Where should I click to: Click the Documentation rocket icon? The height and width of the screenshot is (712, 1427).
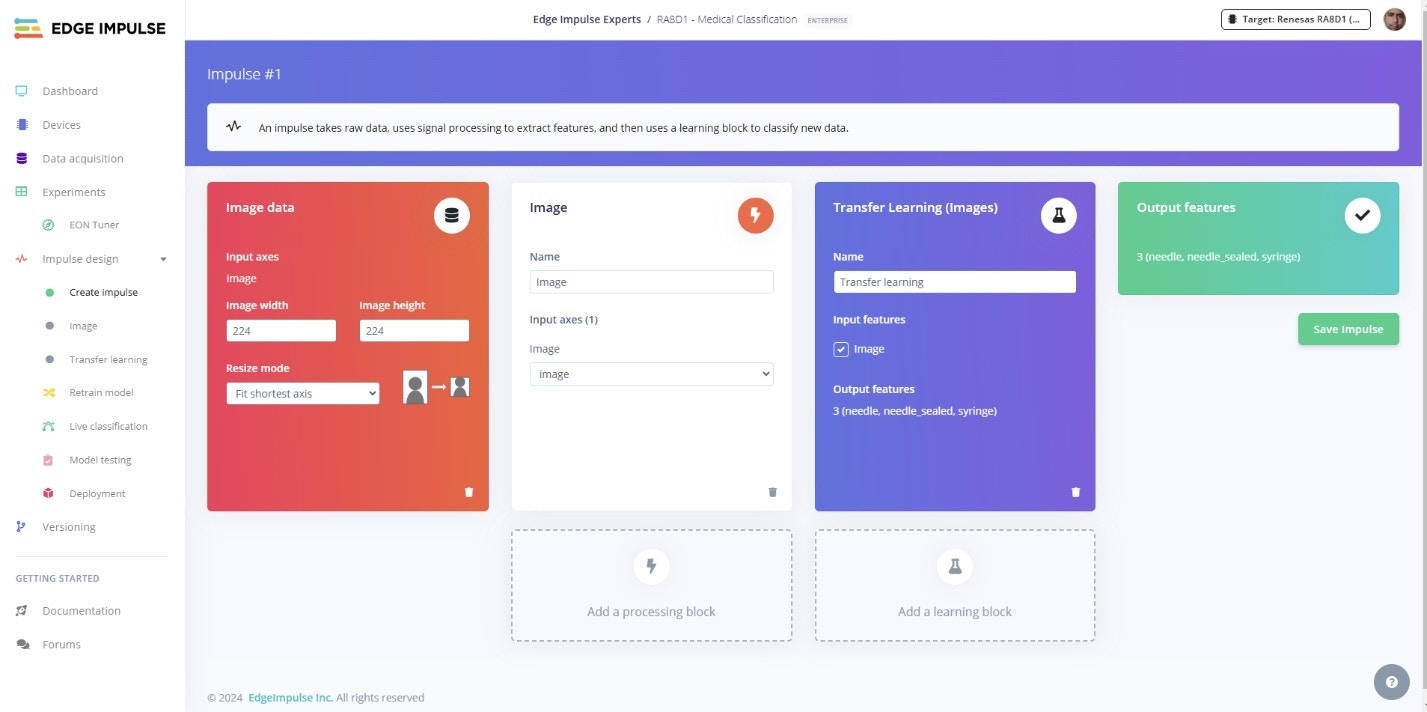(x=21, y=611)
